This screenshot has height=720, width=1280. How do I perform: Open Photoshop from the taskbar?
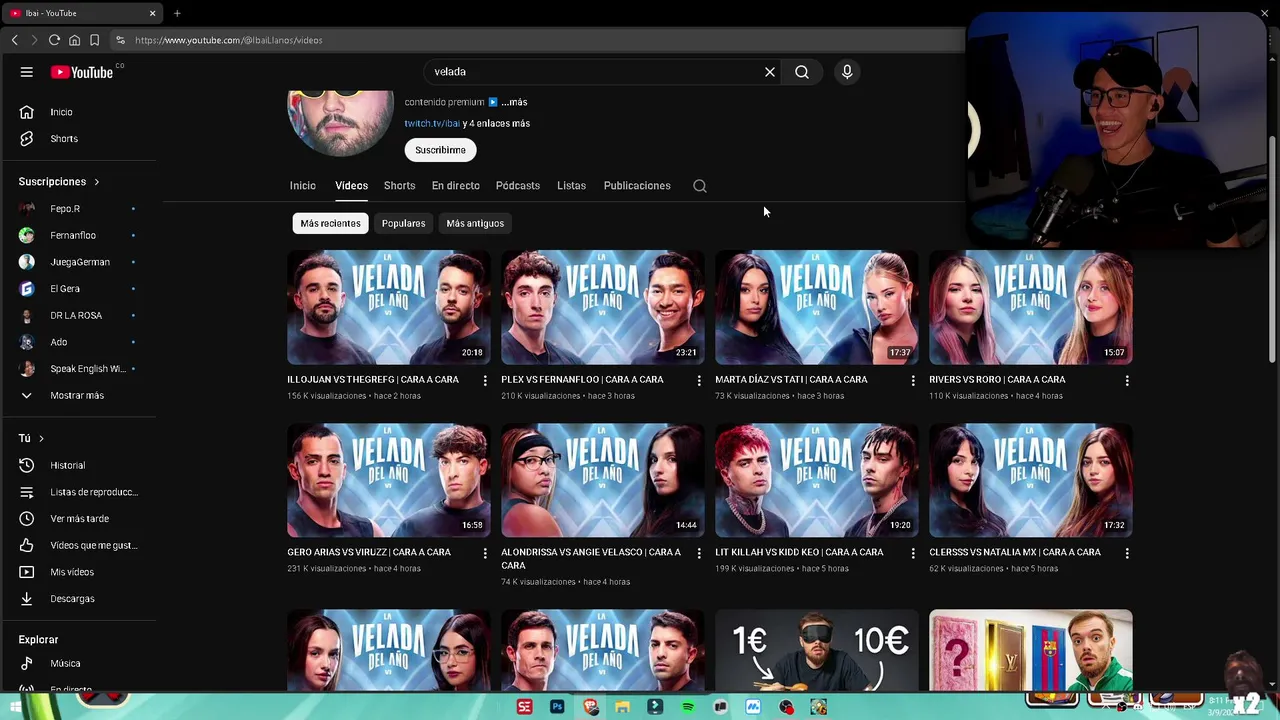[557, 707]
